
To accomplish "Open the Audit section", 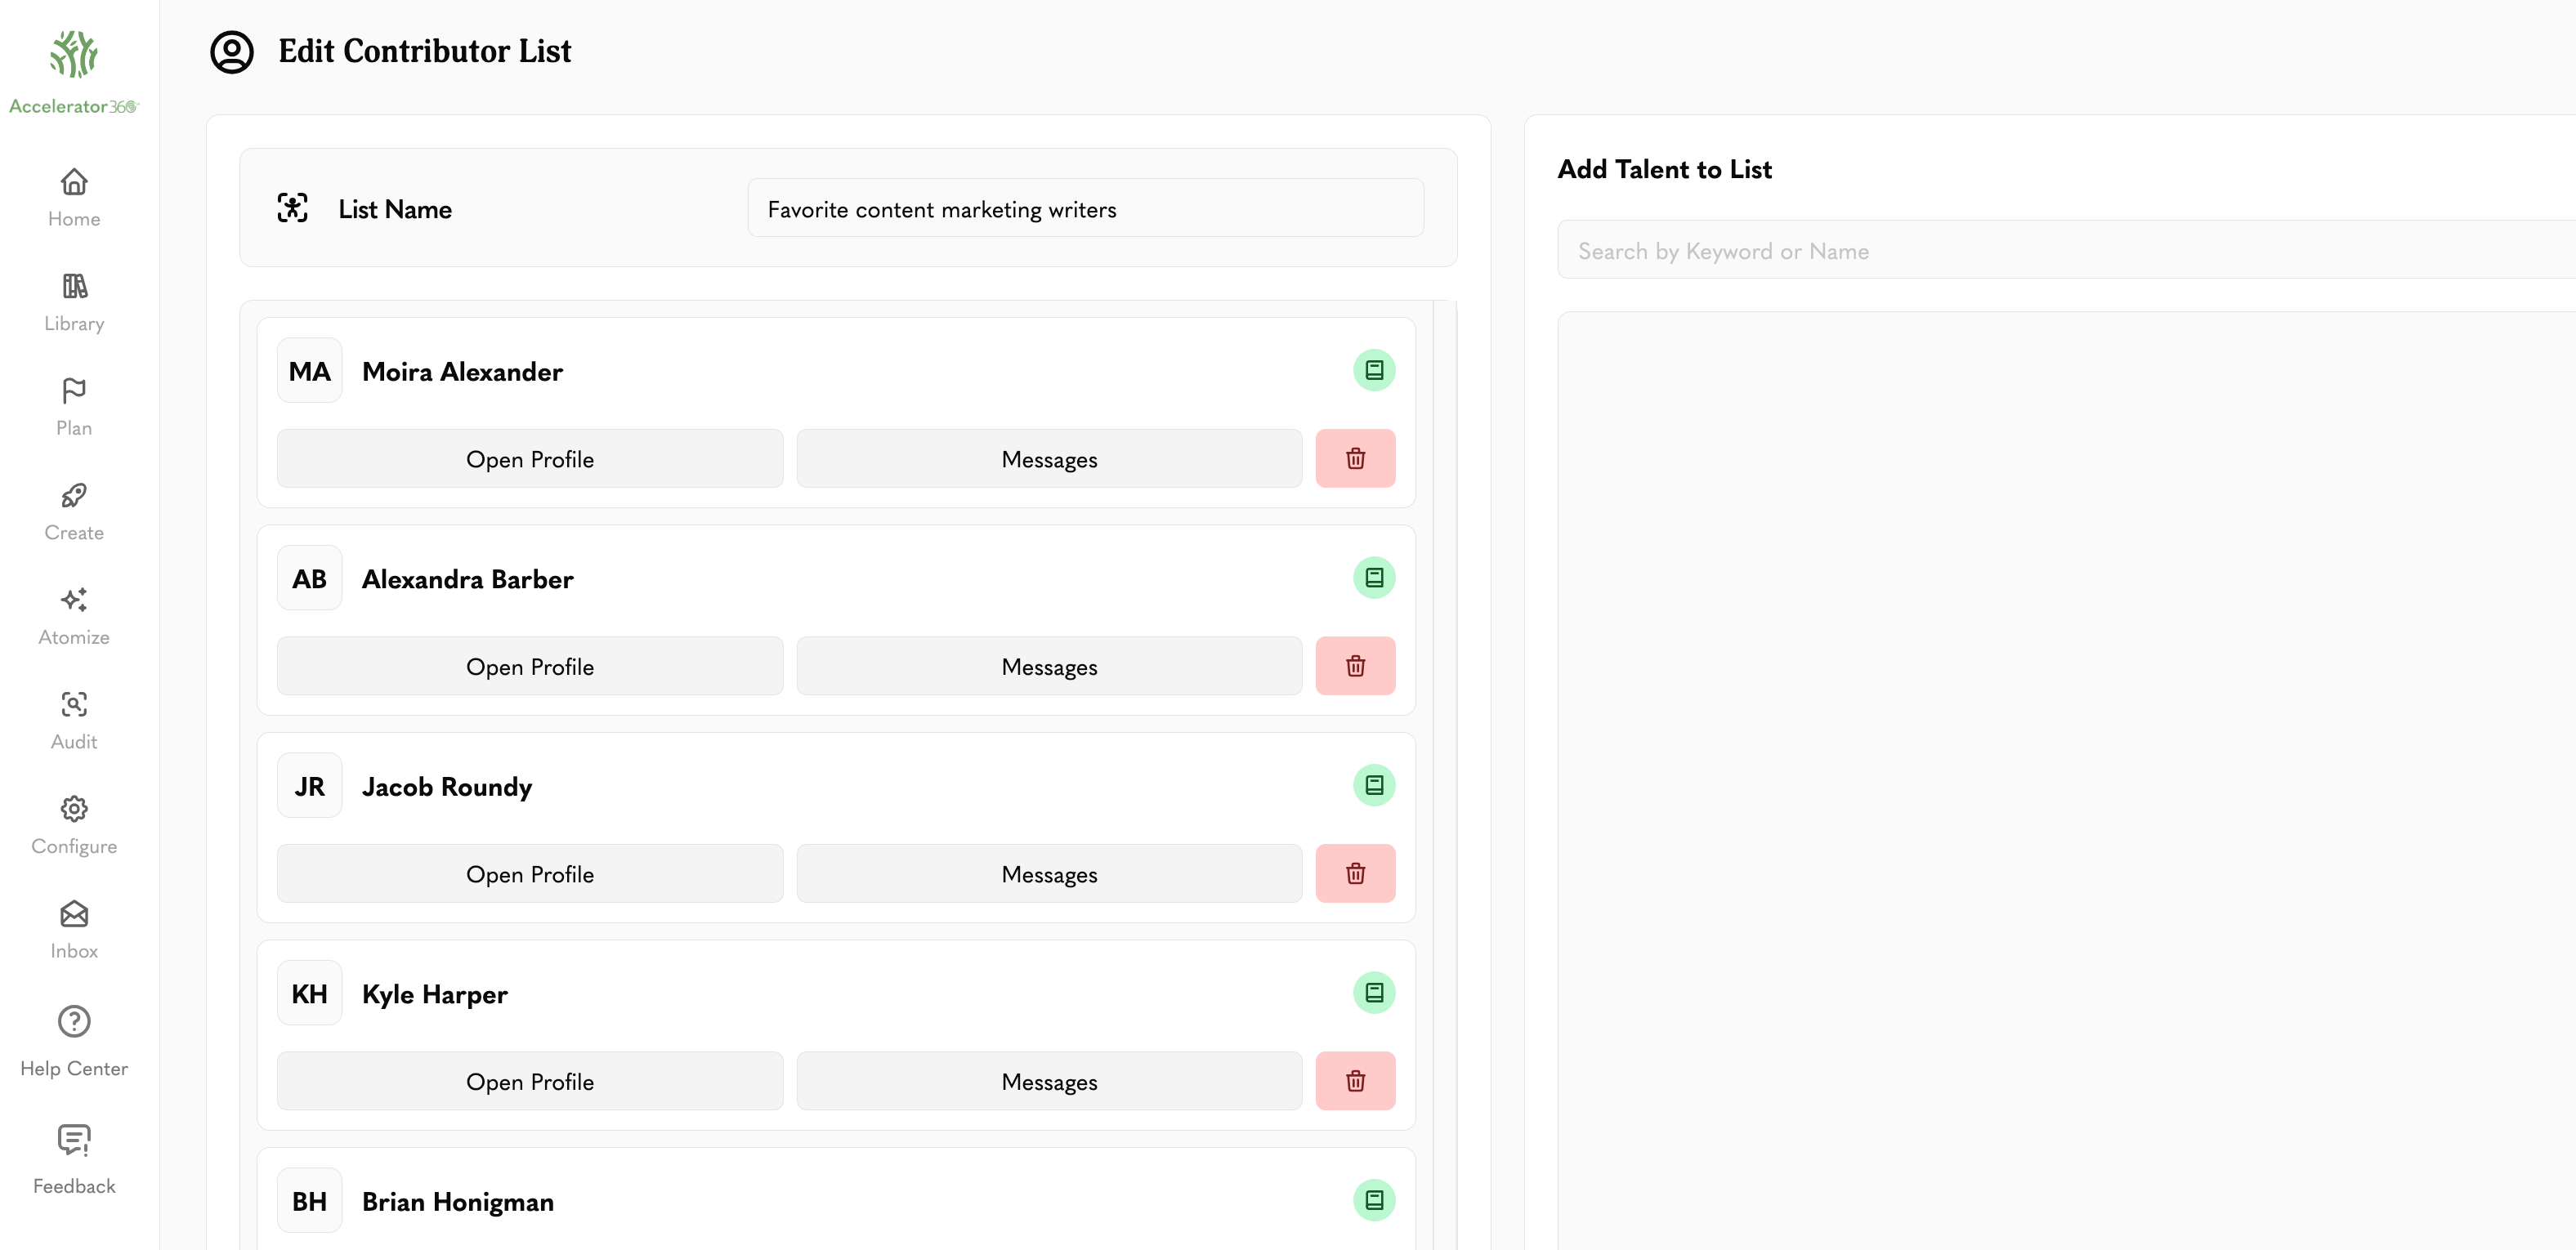I will click(74, 720).
